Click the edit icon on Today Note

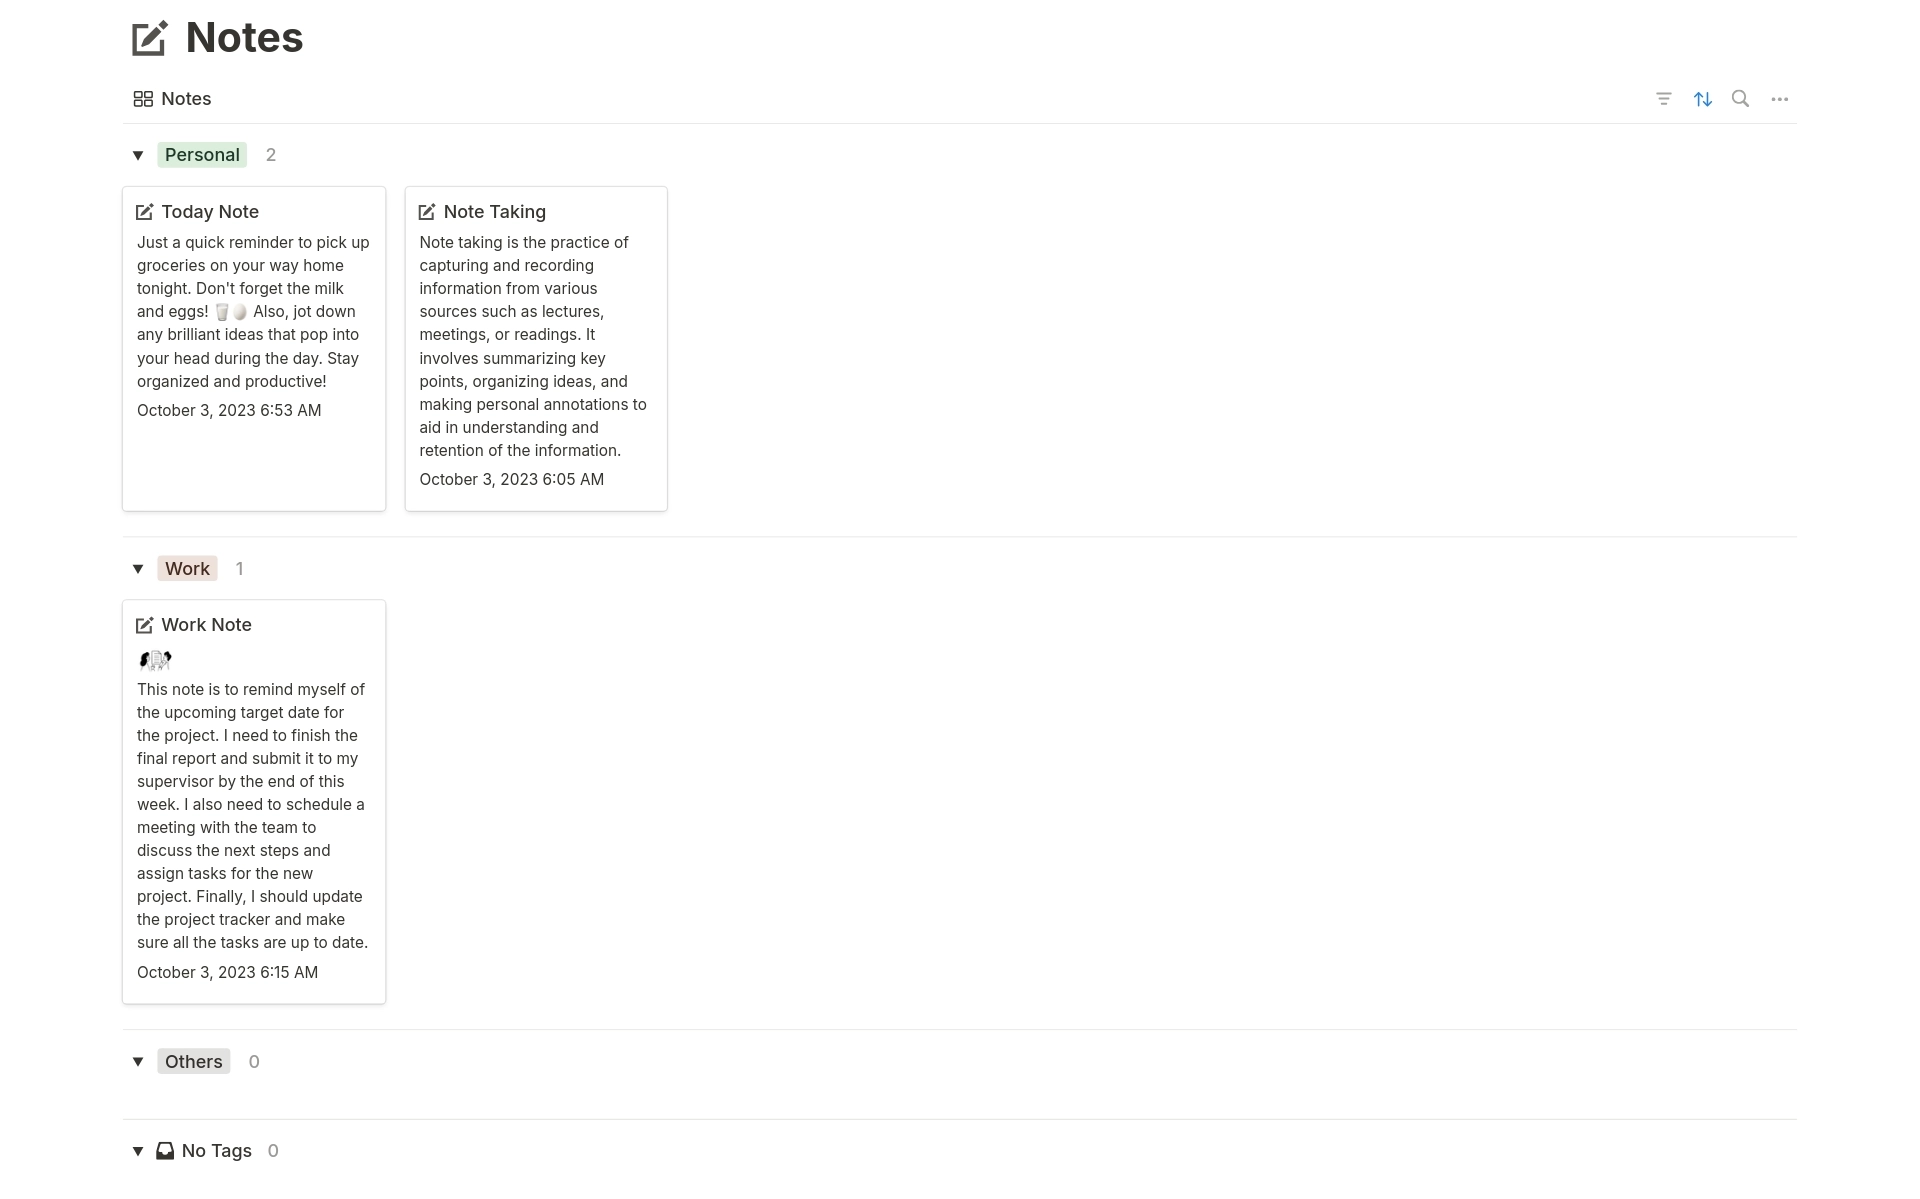pyautogui.click(x=145, y=211)
